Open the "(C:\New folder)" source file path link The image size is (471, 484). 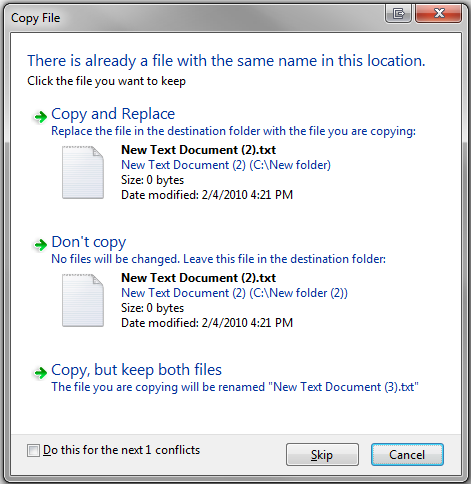(x=290, y=165)
